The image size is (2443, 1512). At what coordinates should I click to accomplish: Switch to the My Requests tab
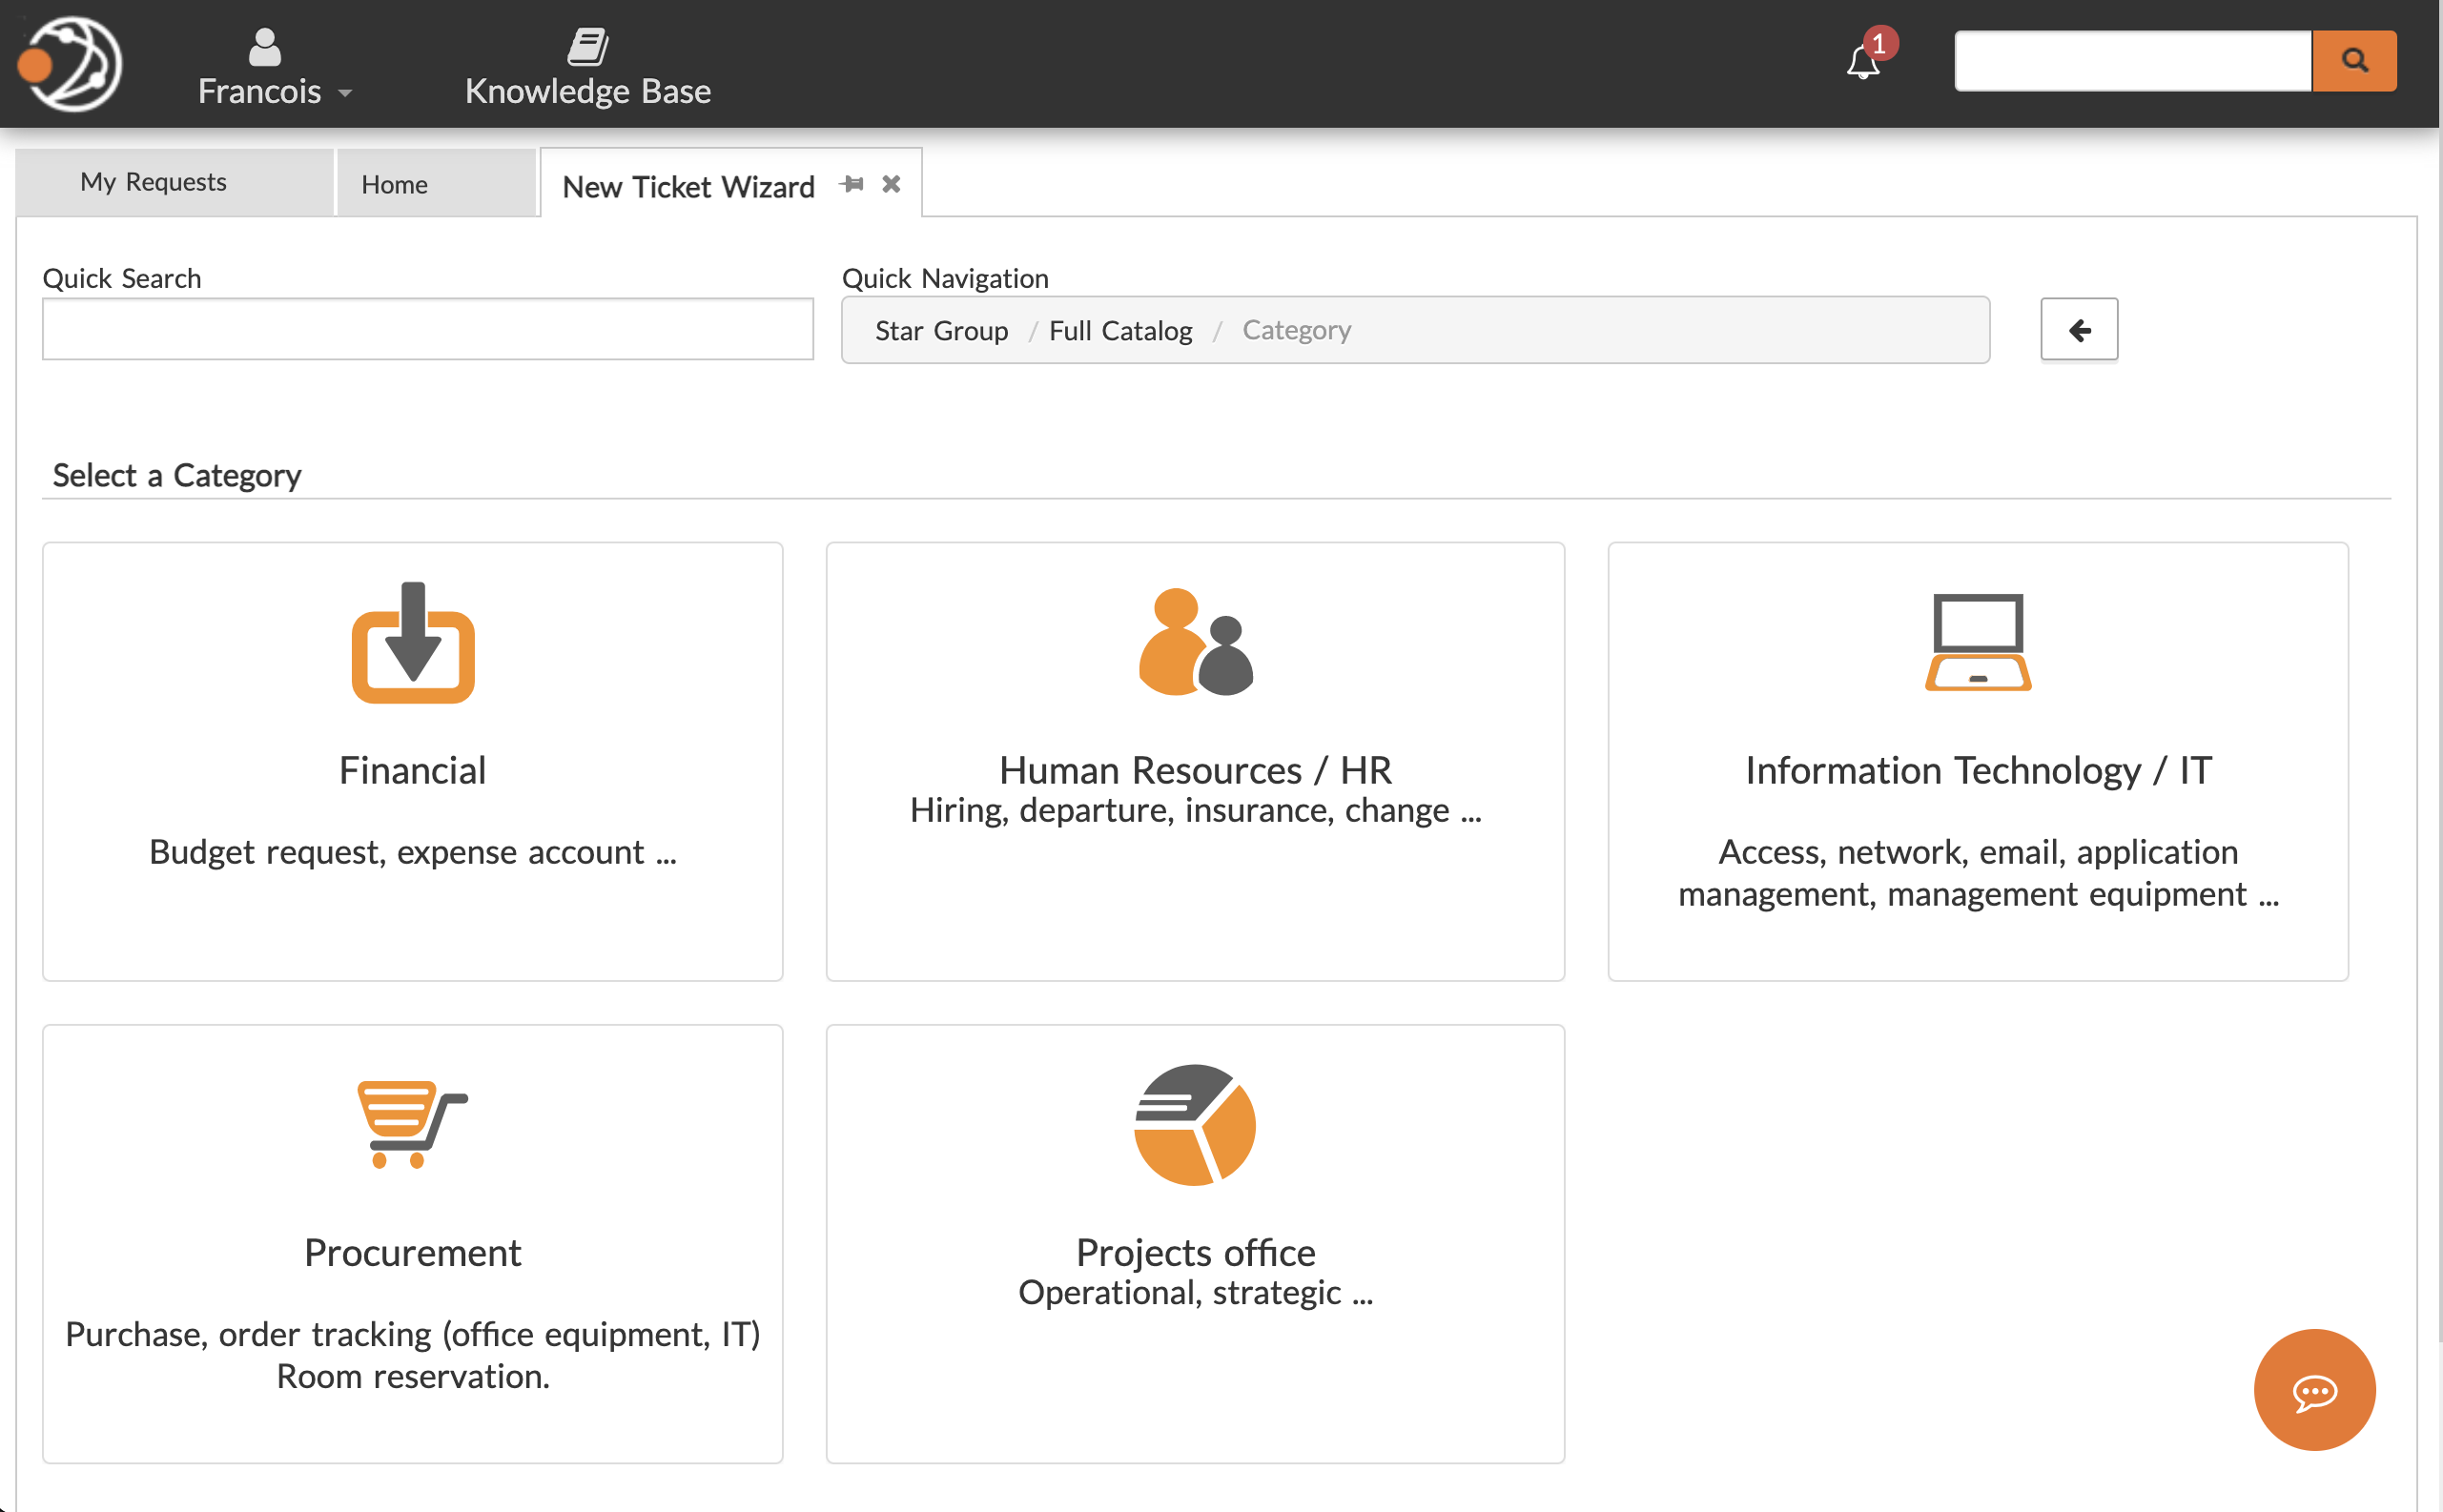pos(153,182)
